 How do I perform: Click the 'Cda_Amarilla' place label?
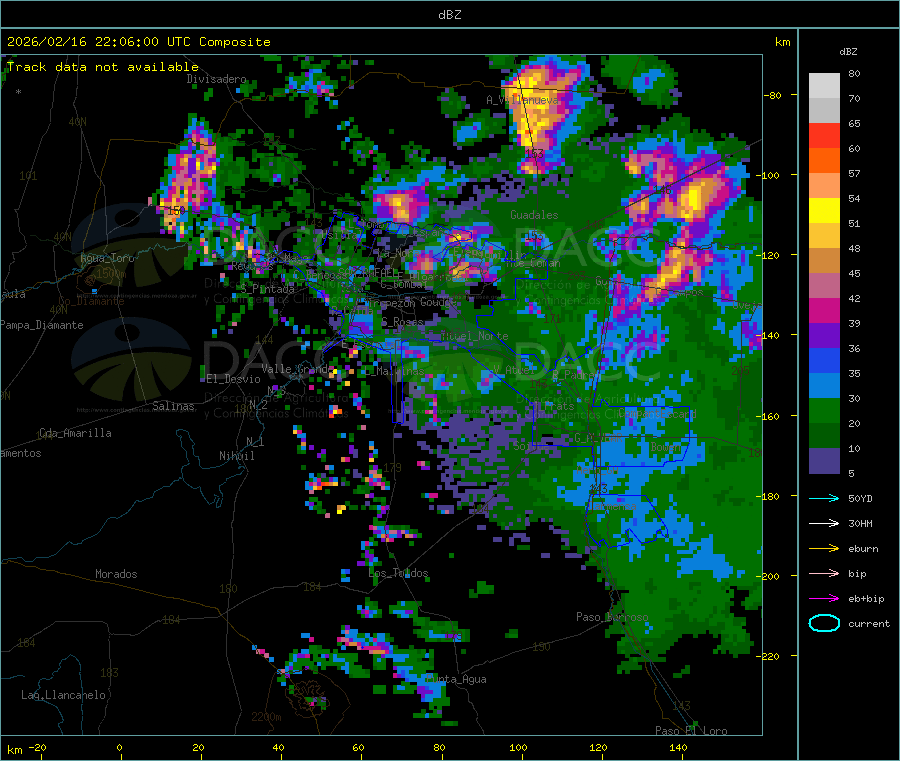(x=75, y=433)
